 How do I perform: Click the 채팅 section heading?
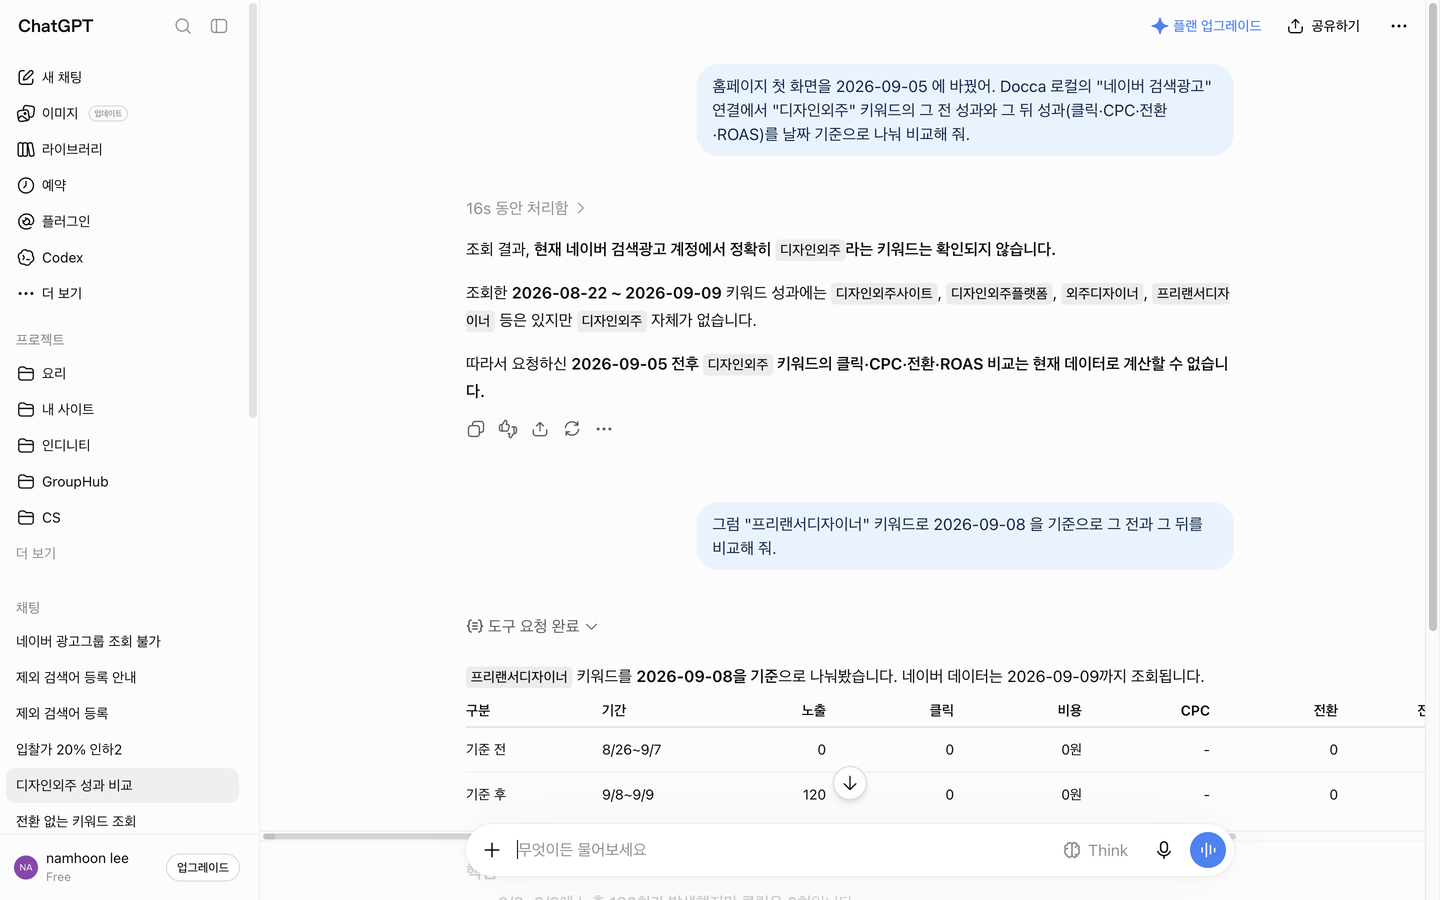(28, 608)
